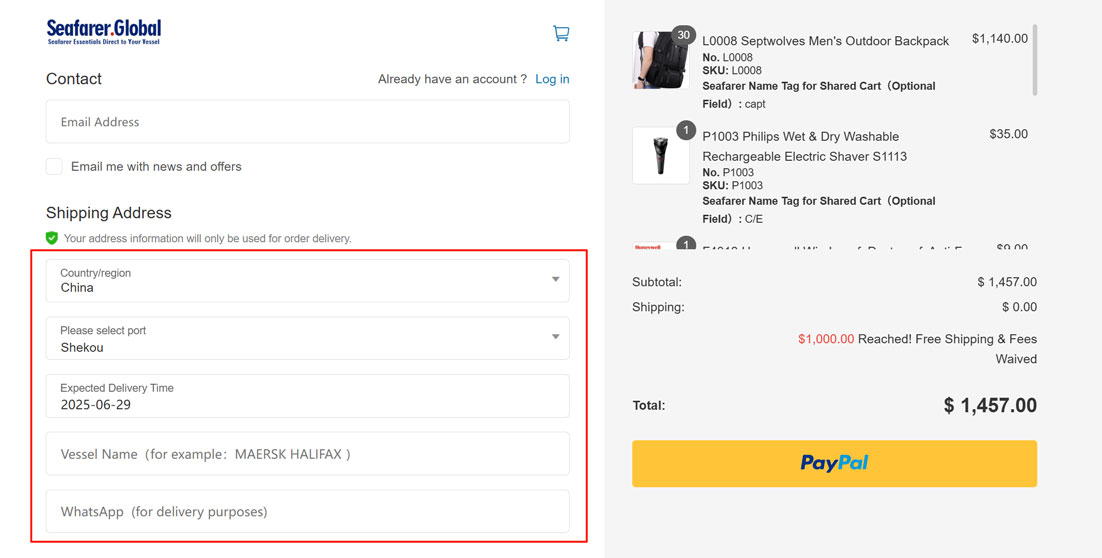The height and width of the screenshot is (558, 1102).
Task: Click the backpack quantity badge 30
Action: tap(684, 35)
